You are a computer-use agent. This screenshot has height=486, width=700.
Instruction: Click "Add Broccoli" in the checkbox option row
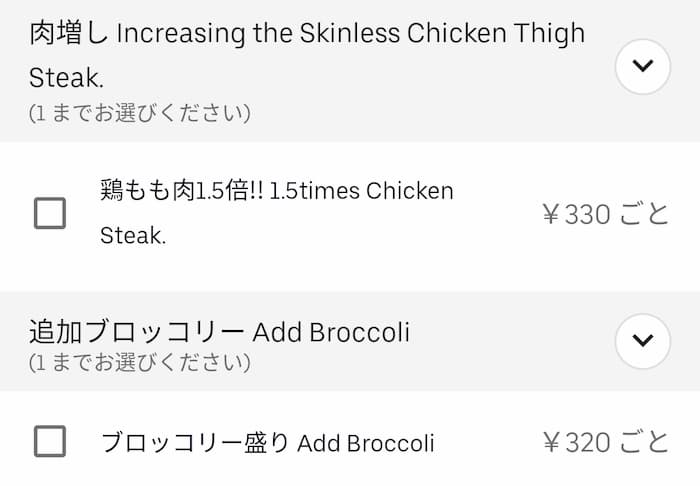pyautogui.click(x=366, y=442)
